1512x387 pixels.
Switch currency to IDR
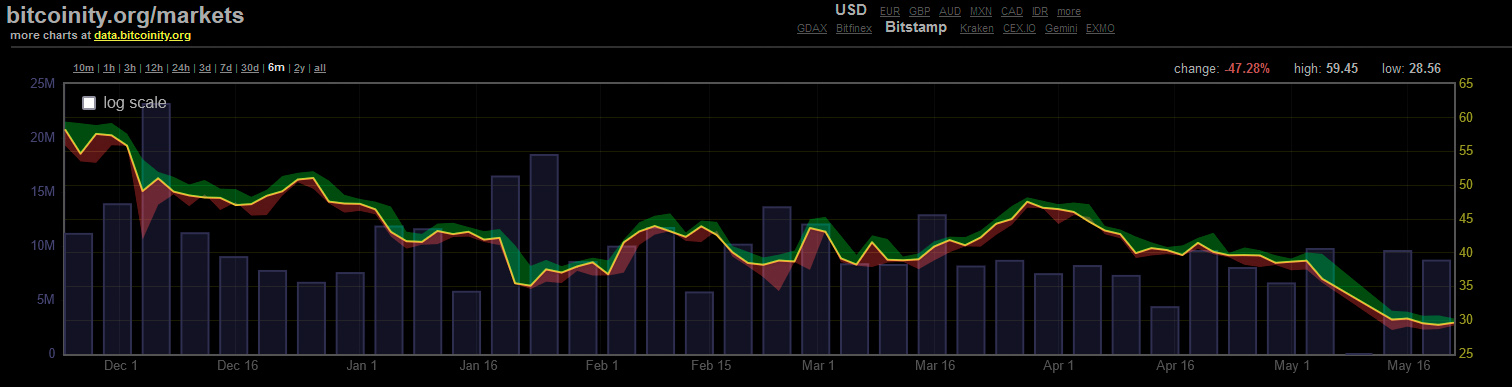coord(1040,11)
